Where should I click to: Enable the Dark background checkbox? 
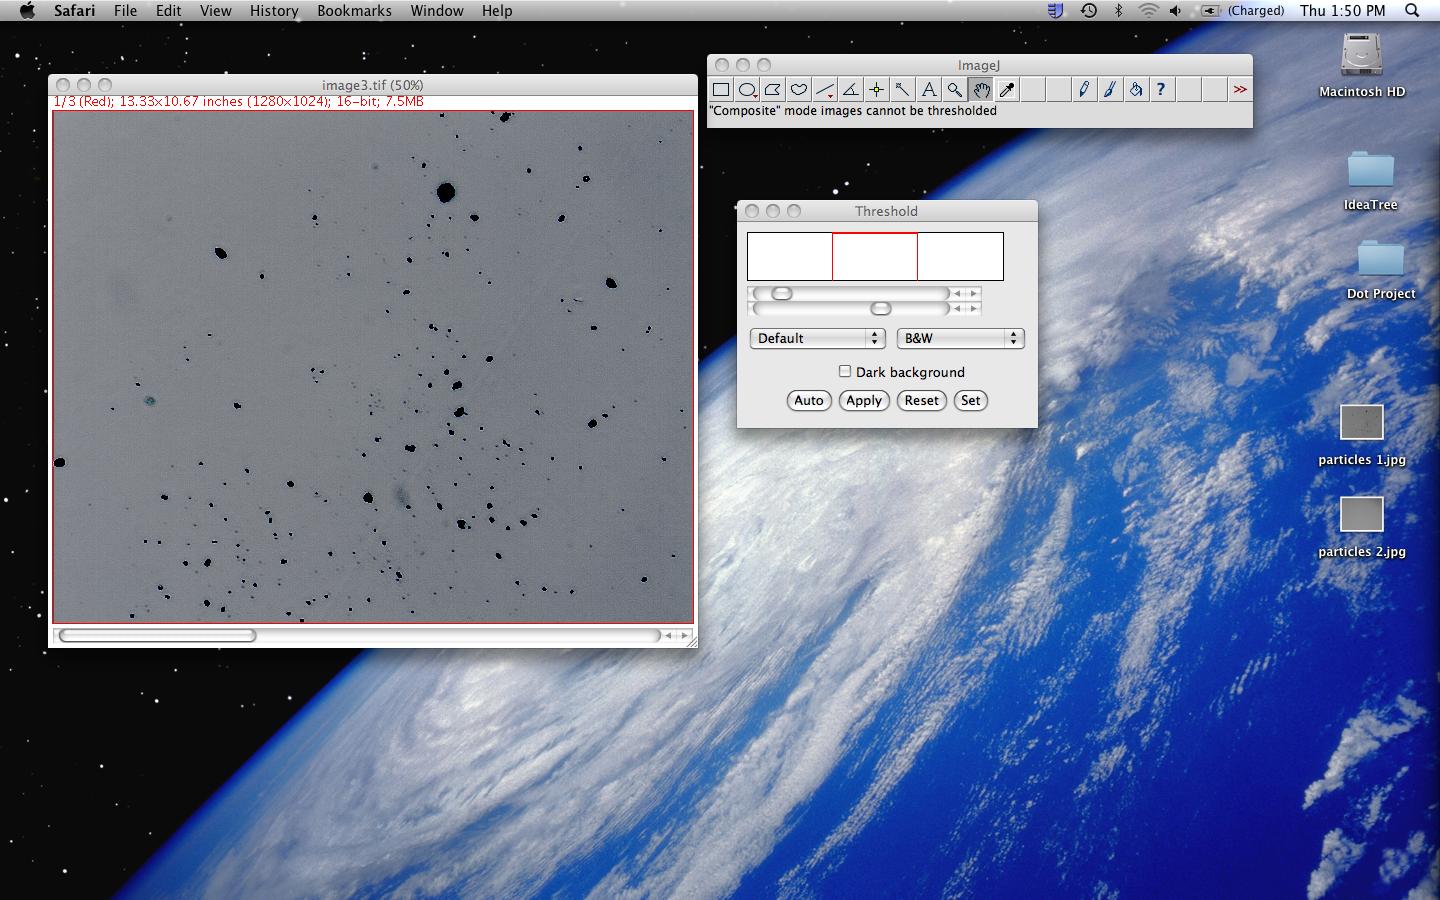845,371
